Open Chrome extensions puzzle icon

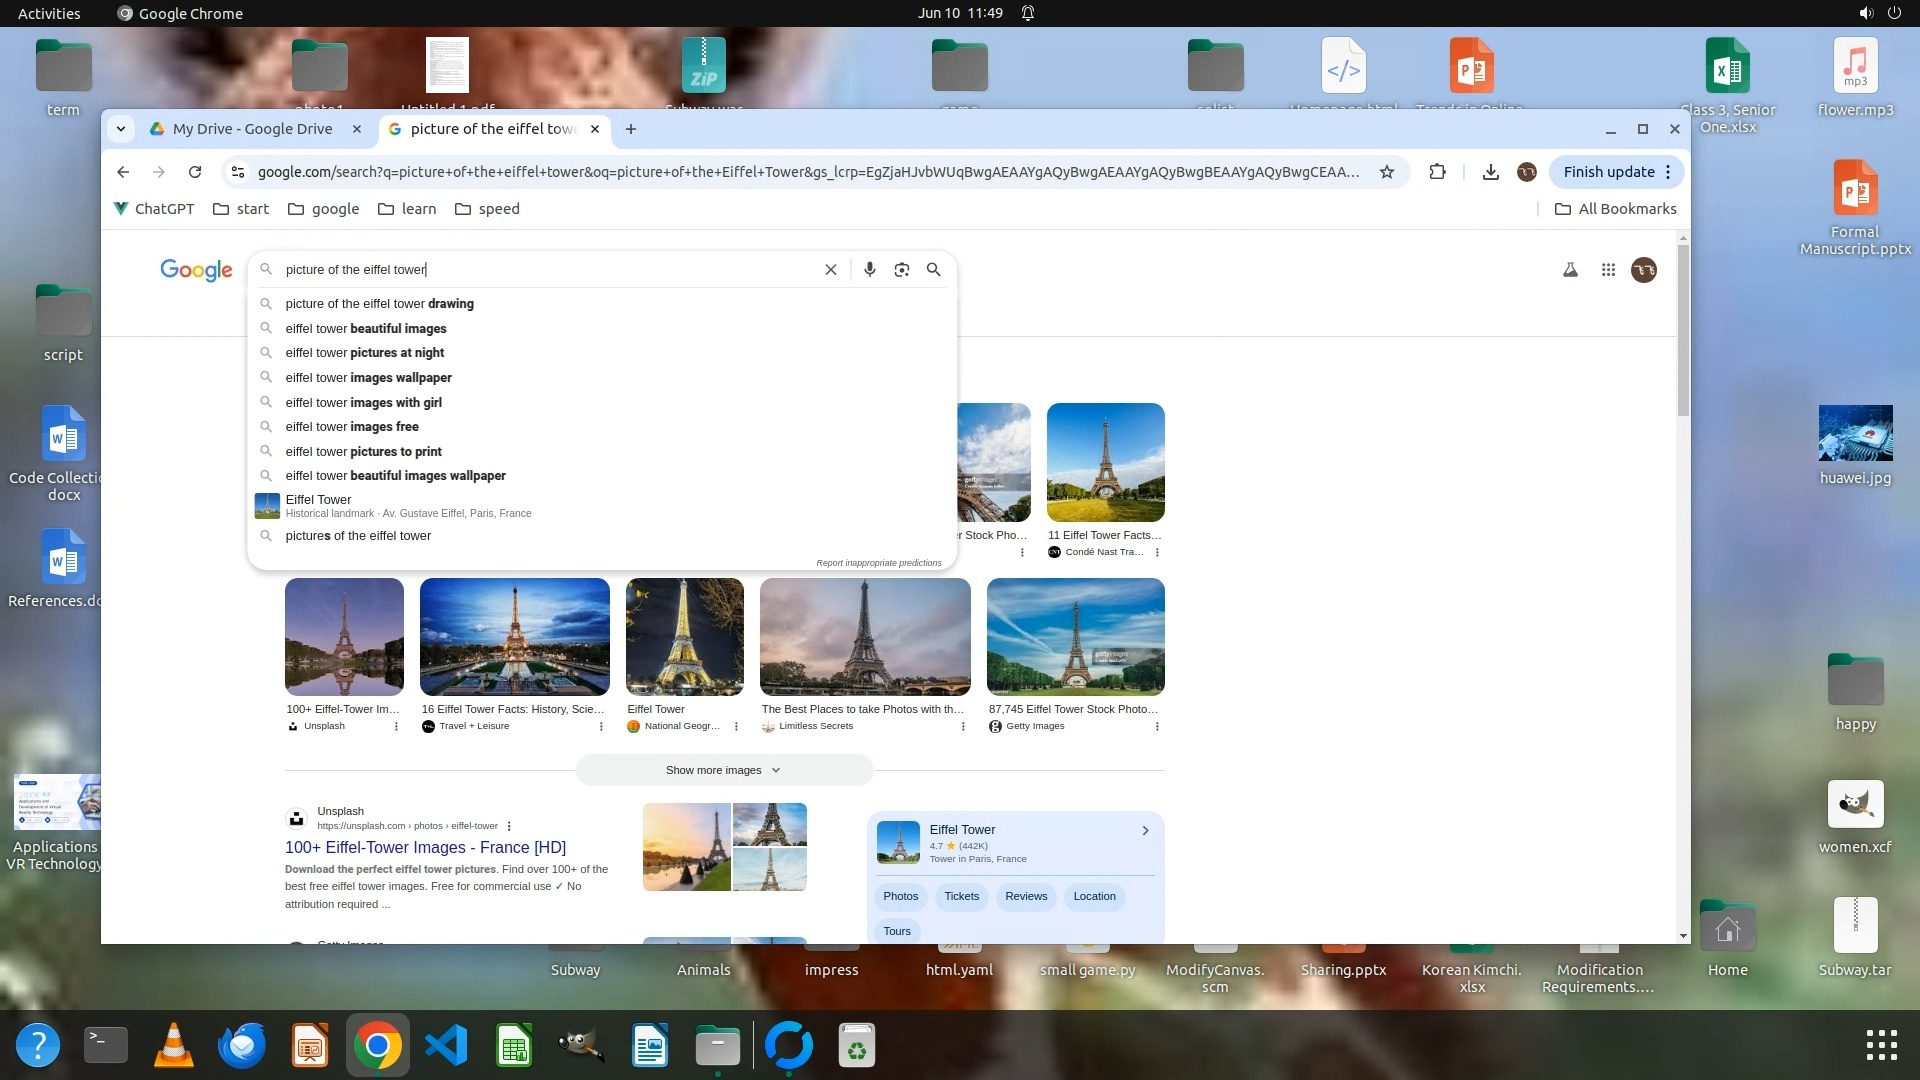pyautogui.click(x=1437, y=172)
